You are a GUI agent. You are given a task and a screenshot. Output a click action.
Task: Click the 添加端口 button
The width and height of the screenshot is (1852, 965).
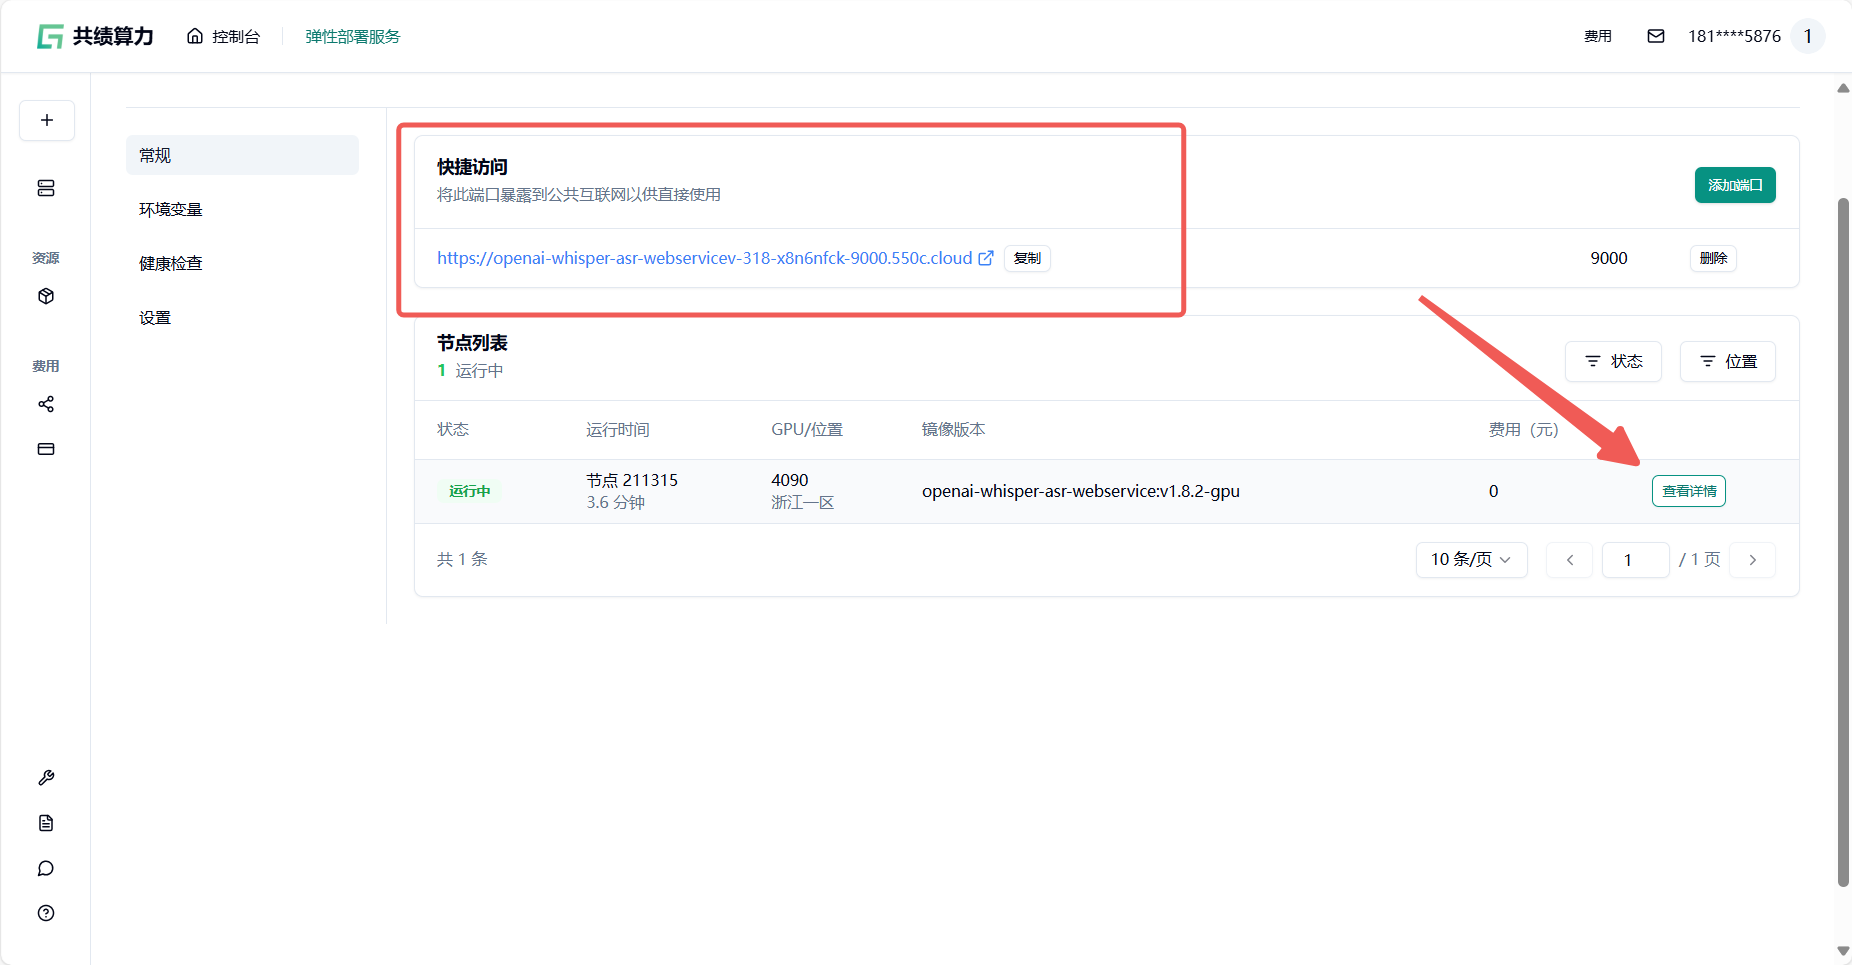[x=1735, y=185]
